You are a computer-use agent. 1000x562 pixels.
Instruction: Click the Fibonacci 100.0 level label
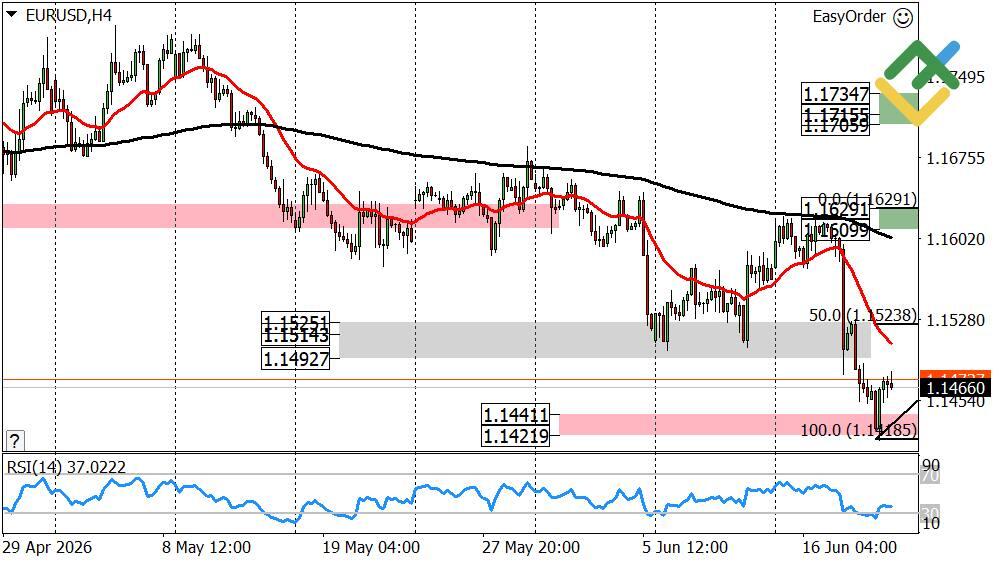pyautogui.click(x=858, y=430)
